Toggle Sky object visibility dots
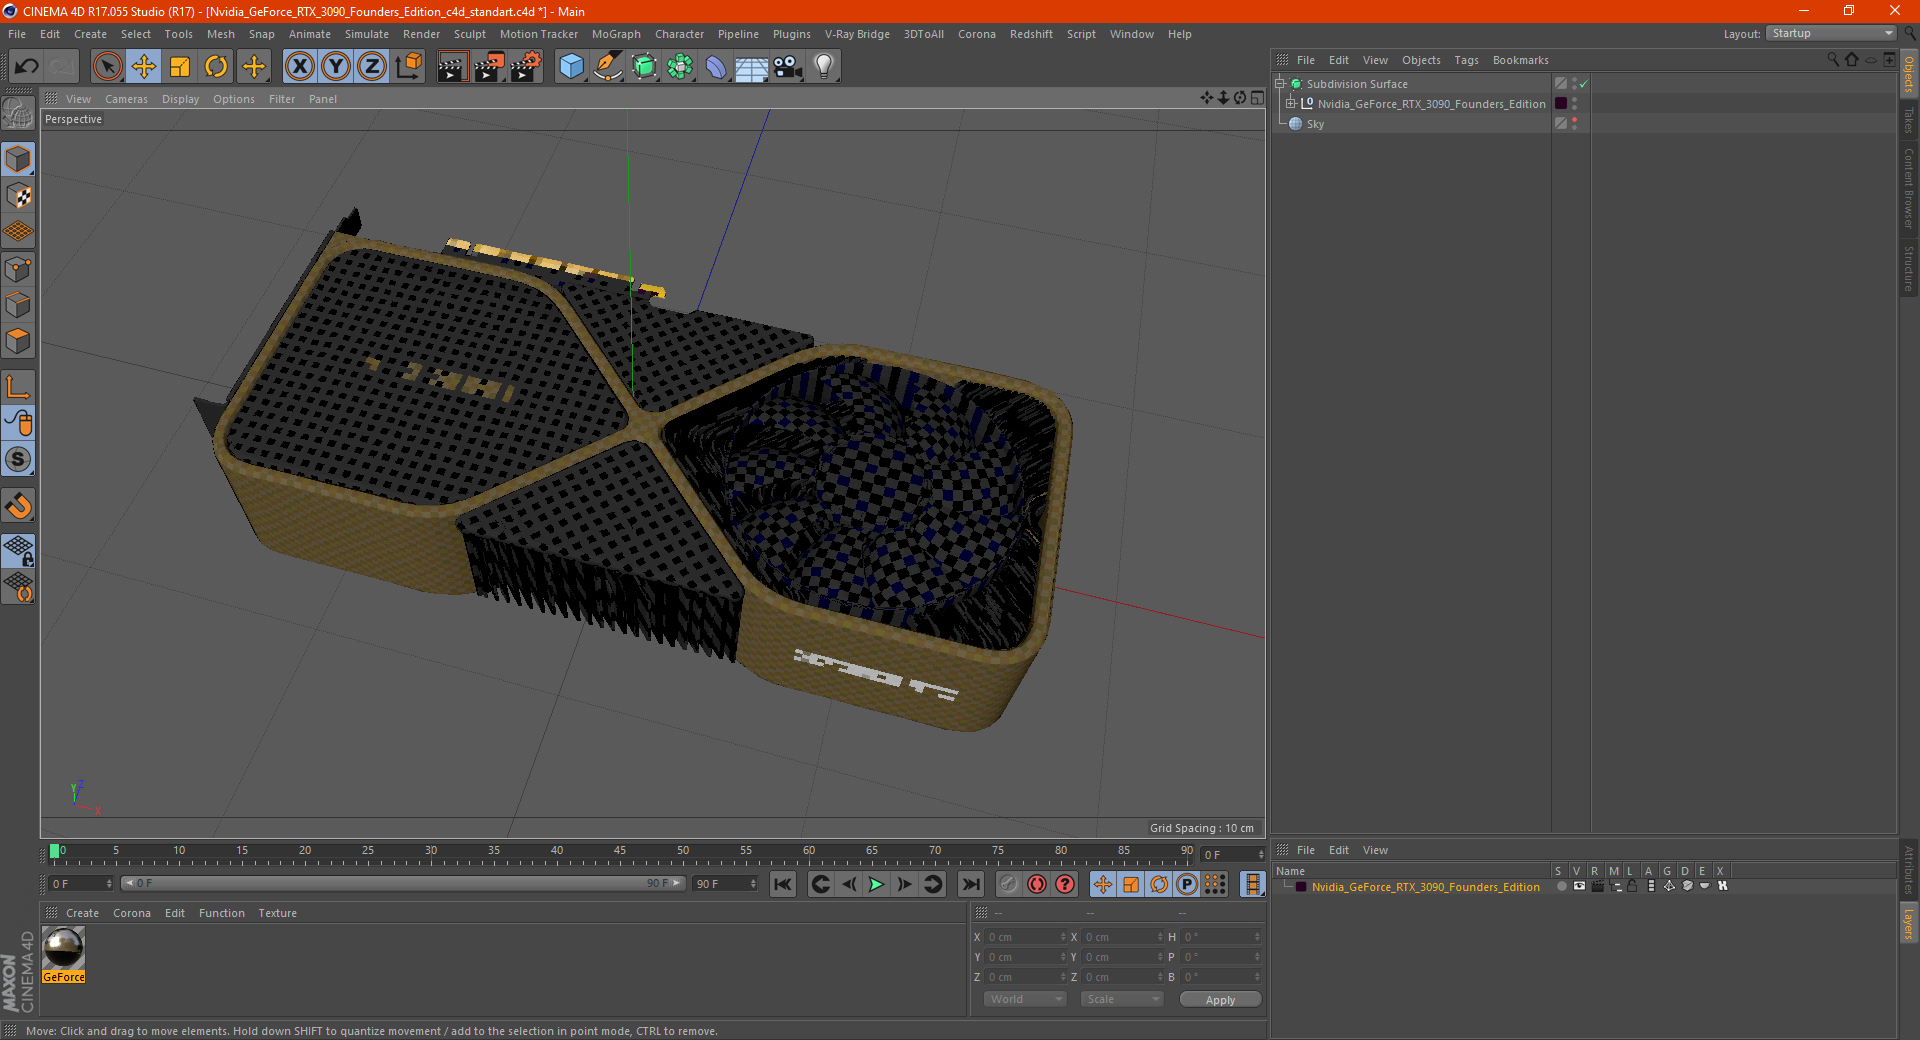The image size is (1920, 1040). tap(1574, 124)
